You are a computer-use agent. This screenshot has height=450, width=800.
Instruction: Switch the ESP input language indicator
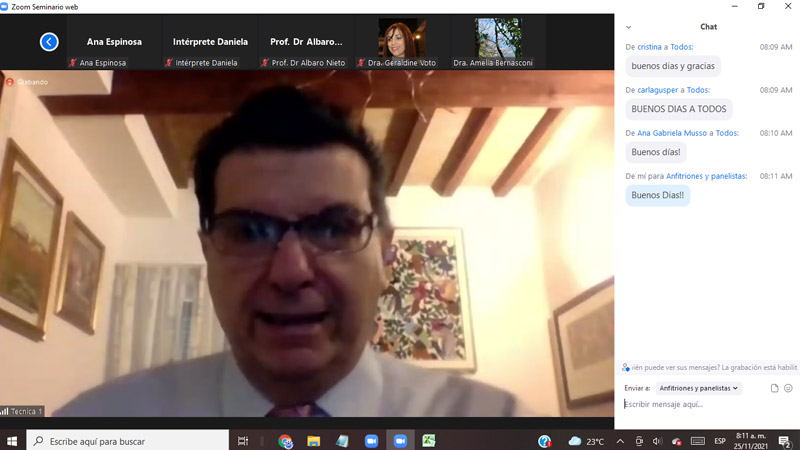[720, 441]
